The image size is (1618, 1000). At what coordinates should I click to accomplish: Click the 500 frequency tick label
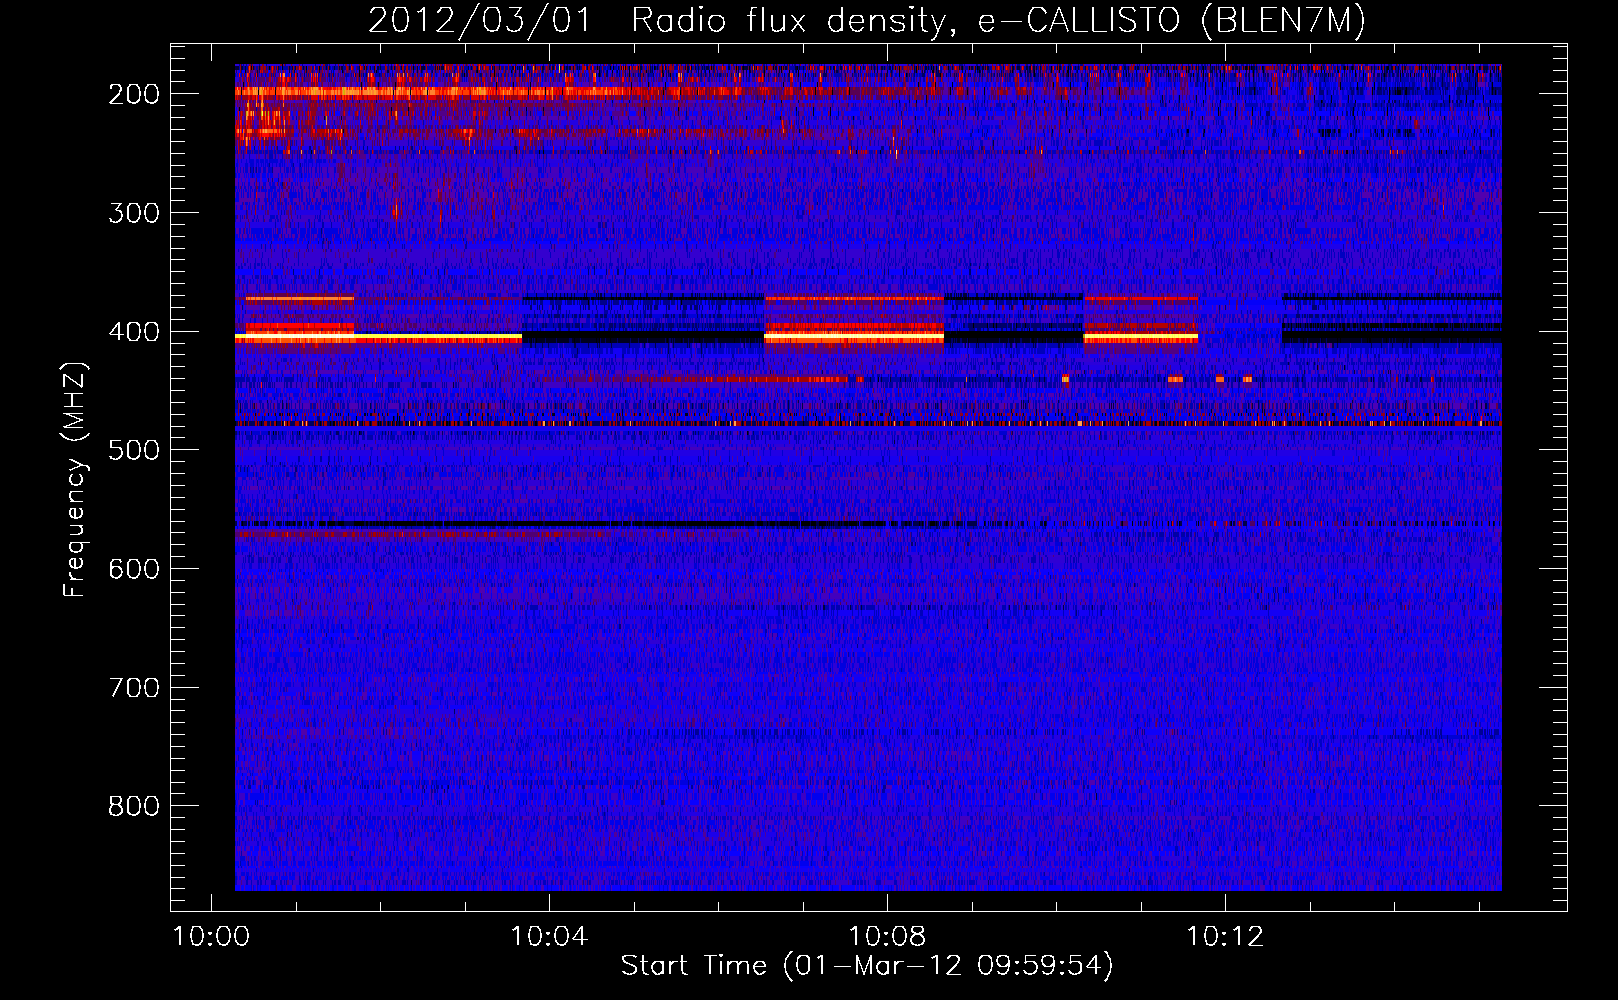point(134,450)
